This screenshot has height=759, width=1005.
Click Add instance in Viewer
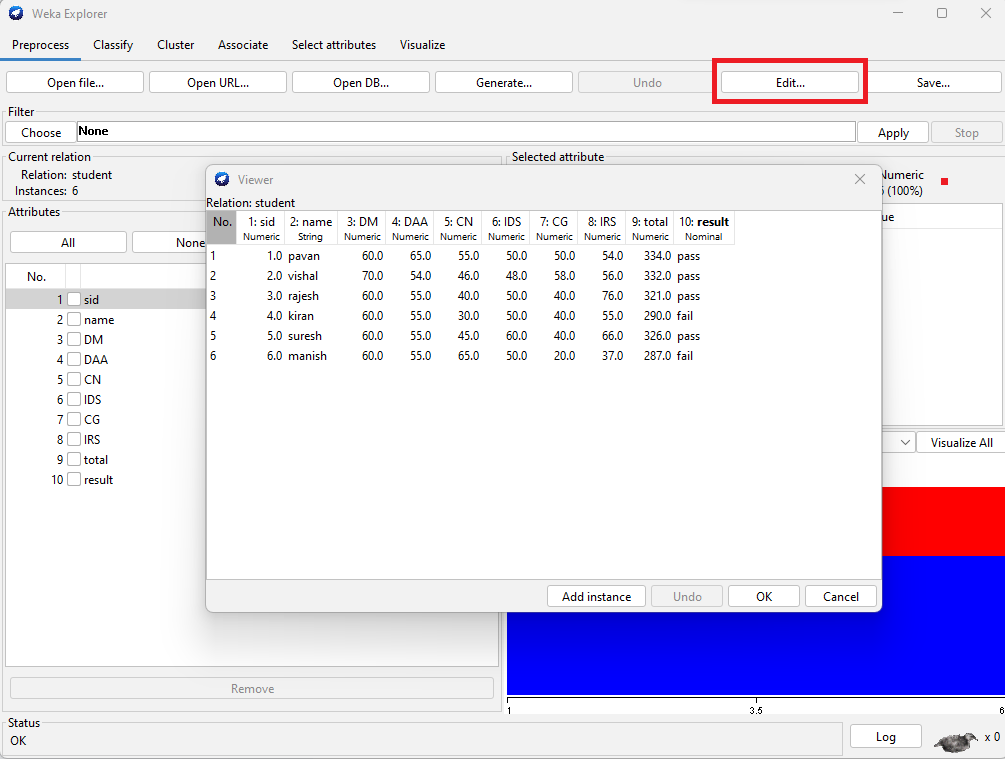596,596
